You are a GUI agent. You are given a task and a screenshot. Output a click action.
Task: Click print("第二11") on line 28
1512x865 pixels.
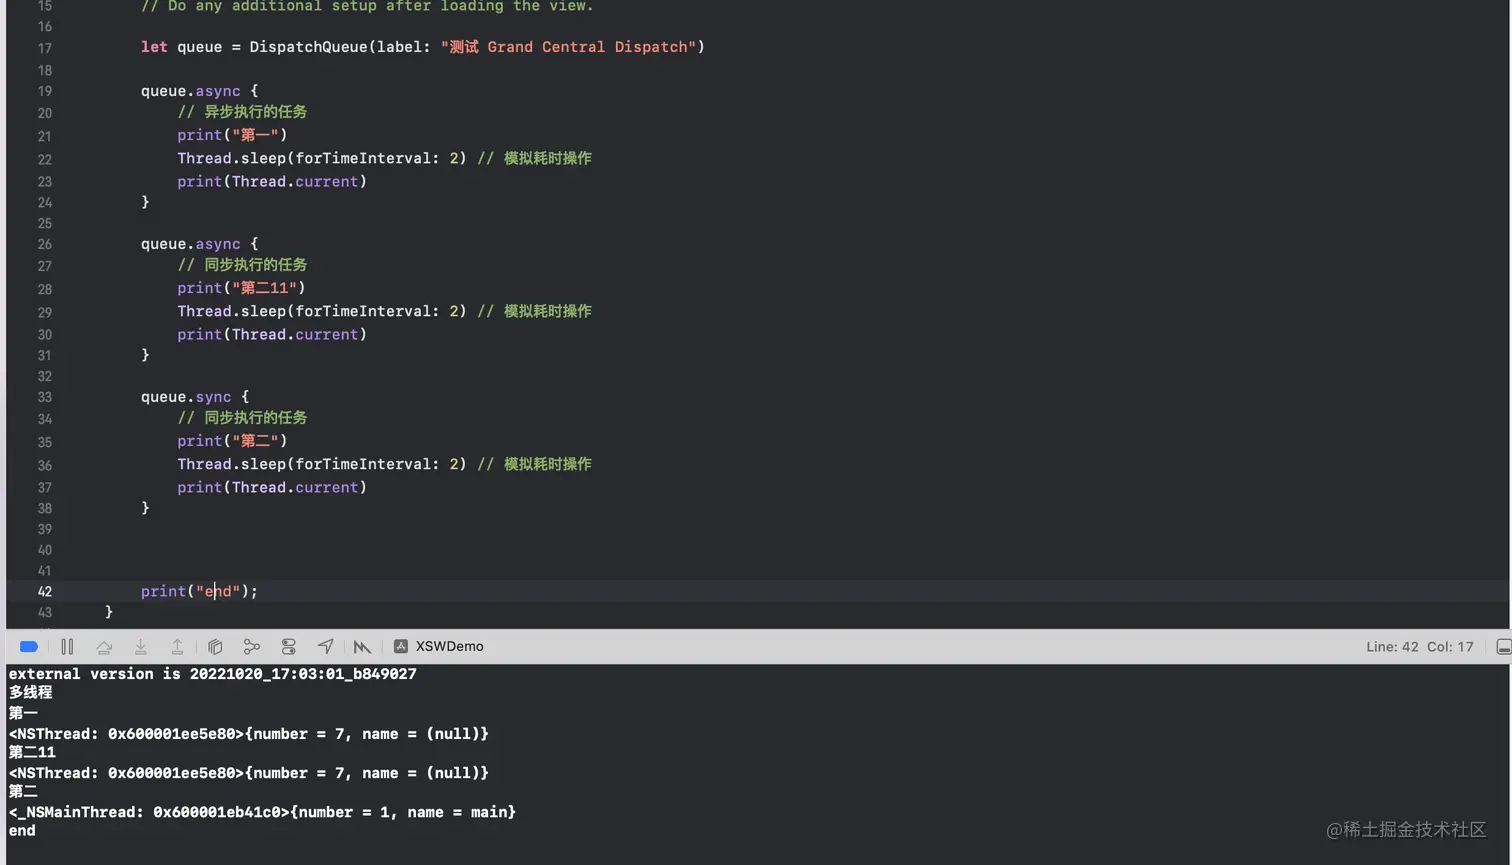click(x=241, y=288)
